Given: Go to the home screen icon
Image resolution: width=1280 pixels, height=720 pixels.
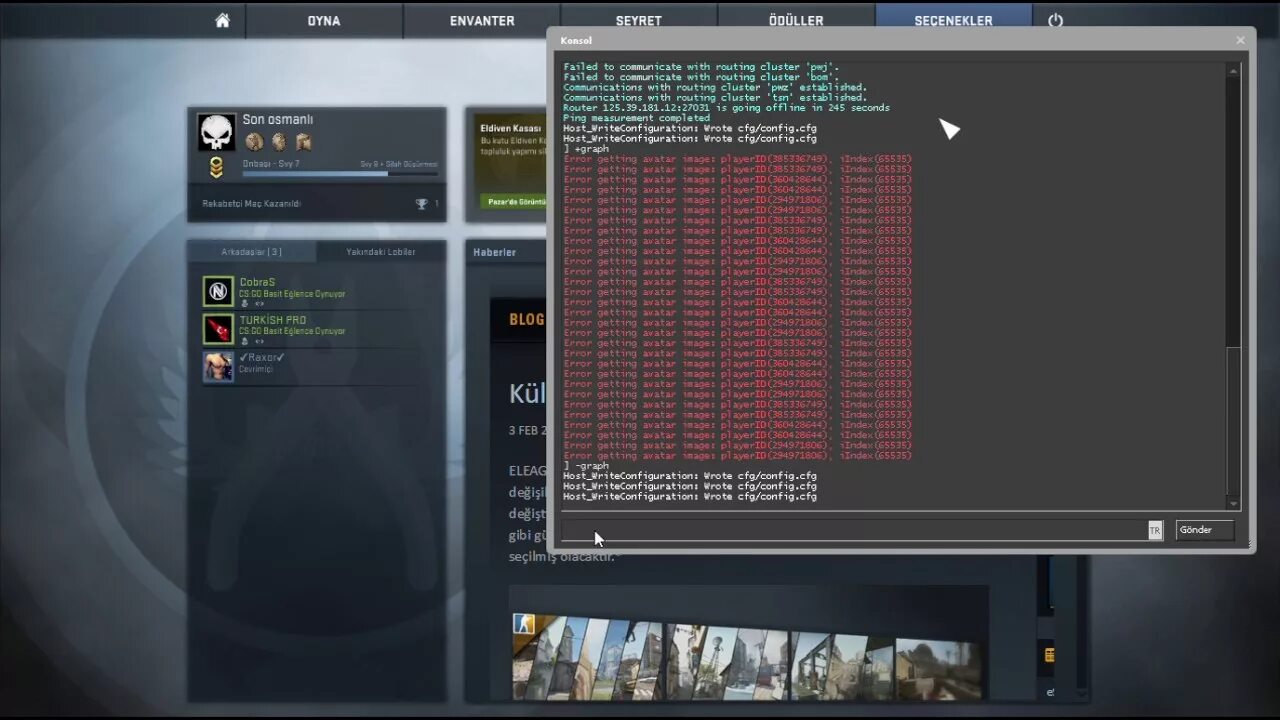Looking at the screenshot, I should 222,20.
